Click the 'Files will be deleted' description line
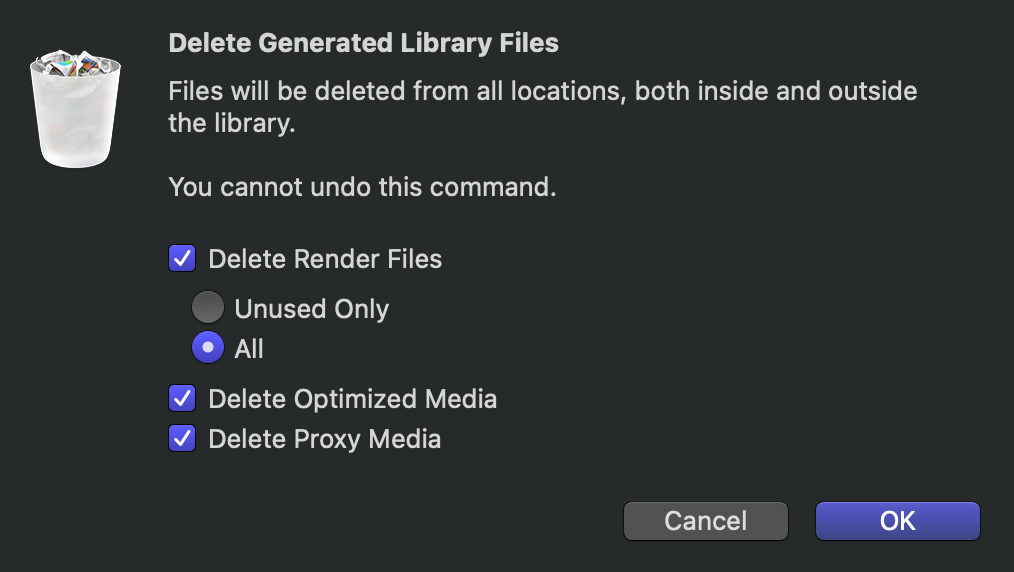Screen dimensions: 1014x572 [542, 92]
